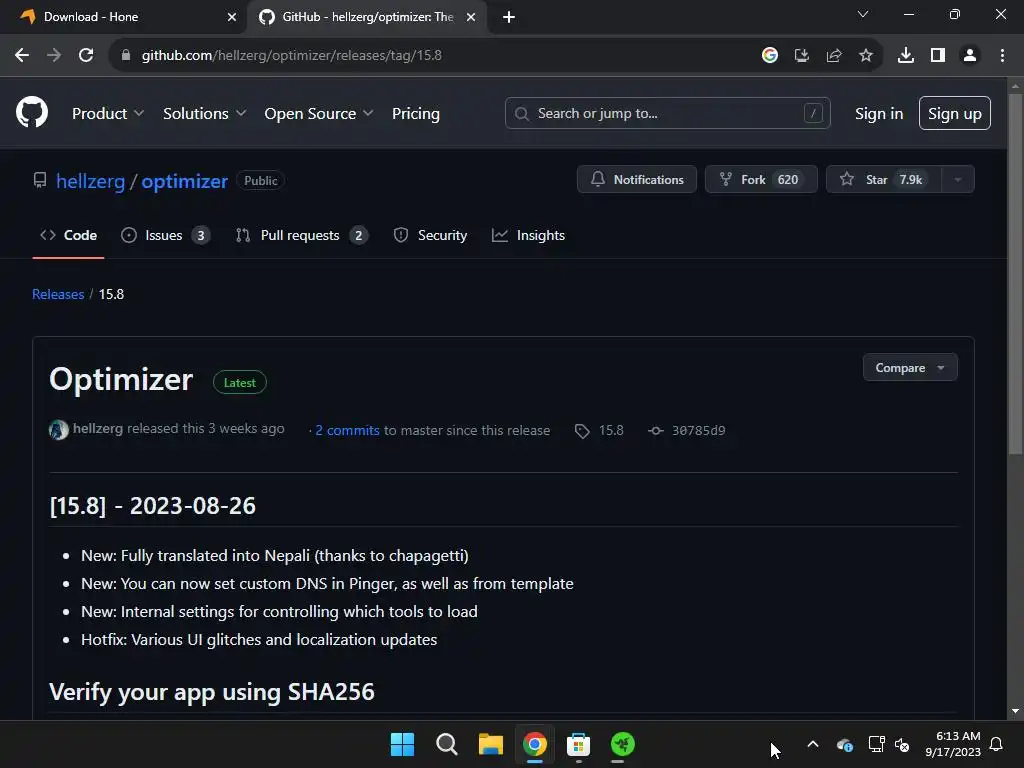Click hellzerg author name in release
The height and width of the screenshot is (768, 1024).
point(98,428)
